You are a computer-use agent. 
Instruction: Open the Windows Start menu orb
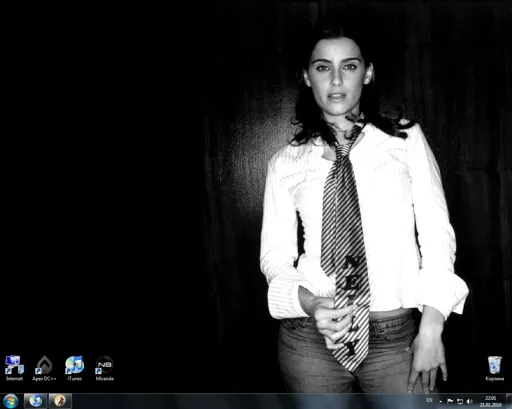point(11,401)
